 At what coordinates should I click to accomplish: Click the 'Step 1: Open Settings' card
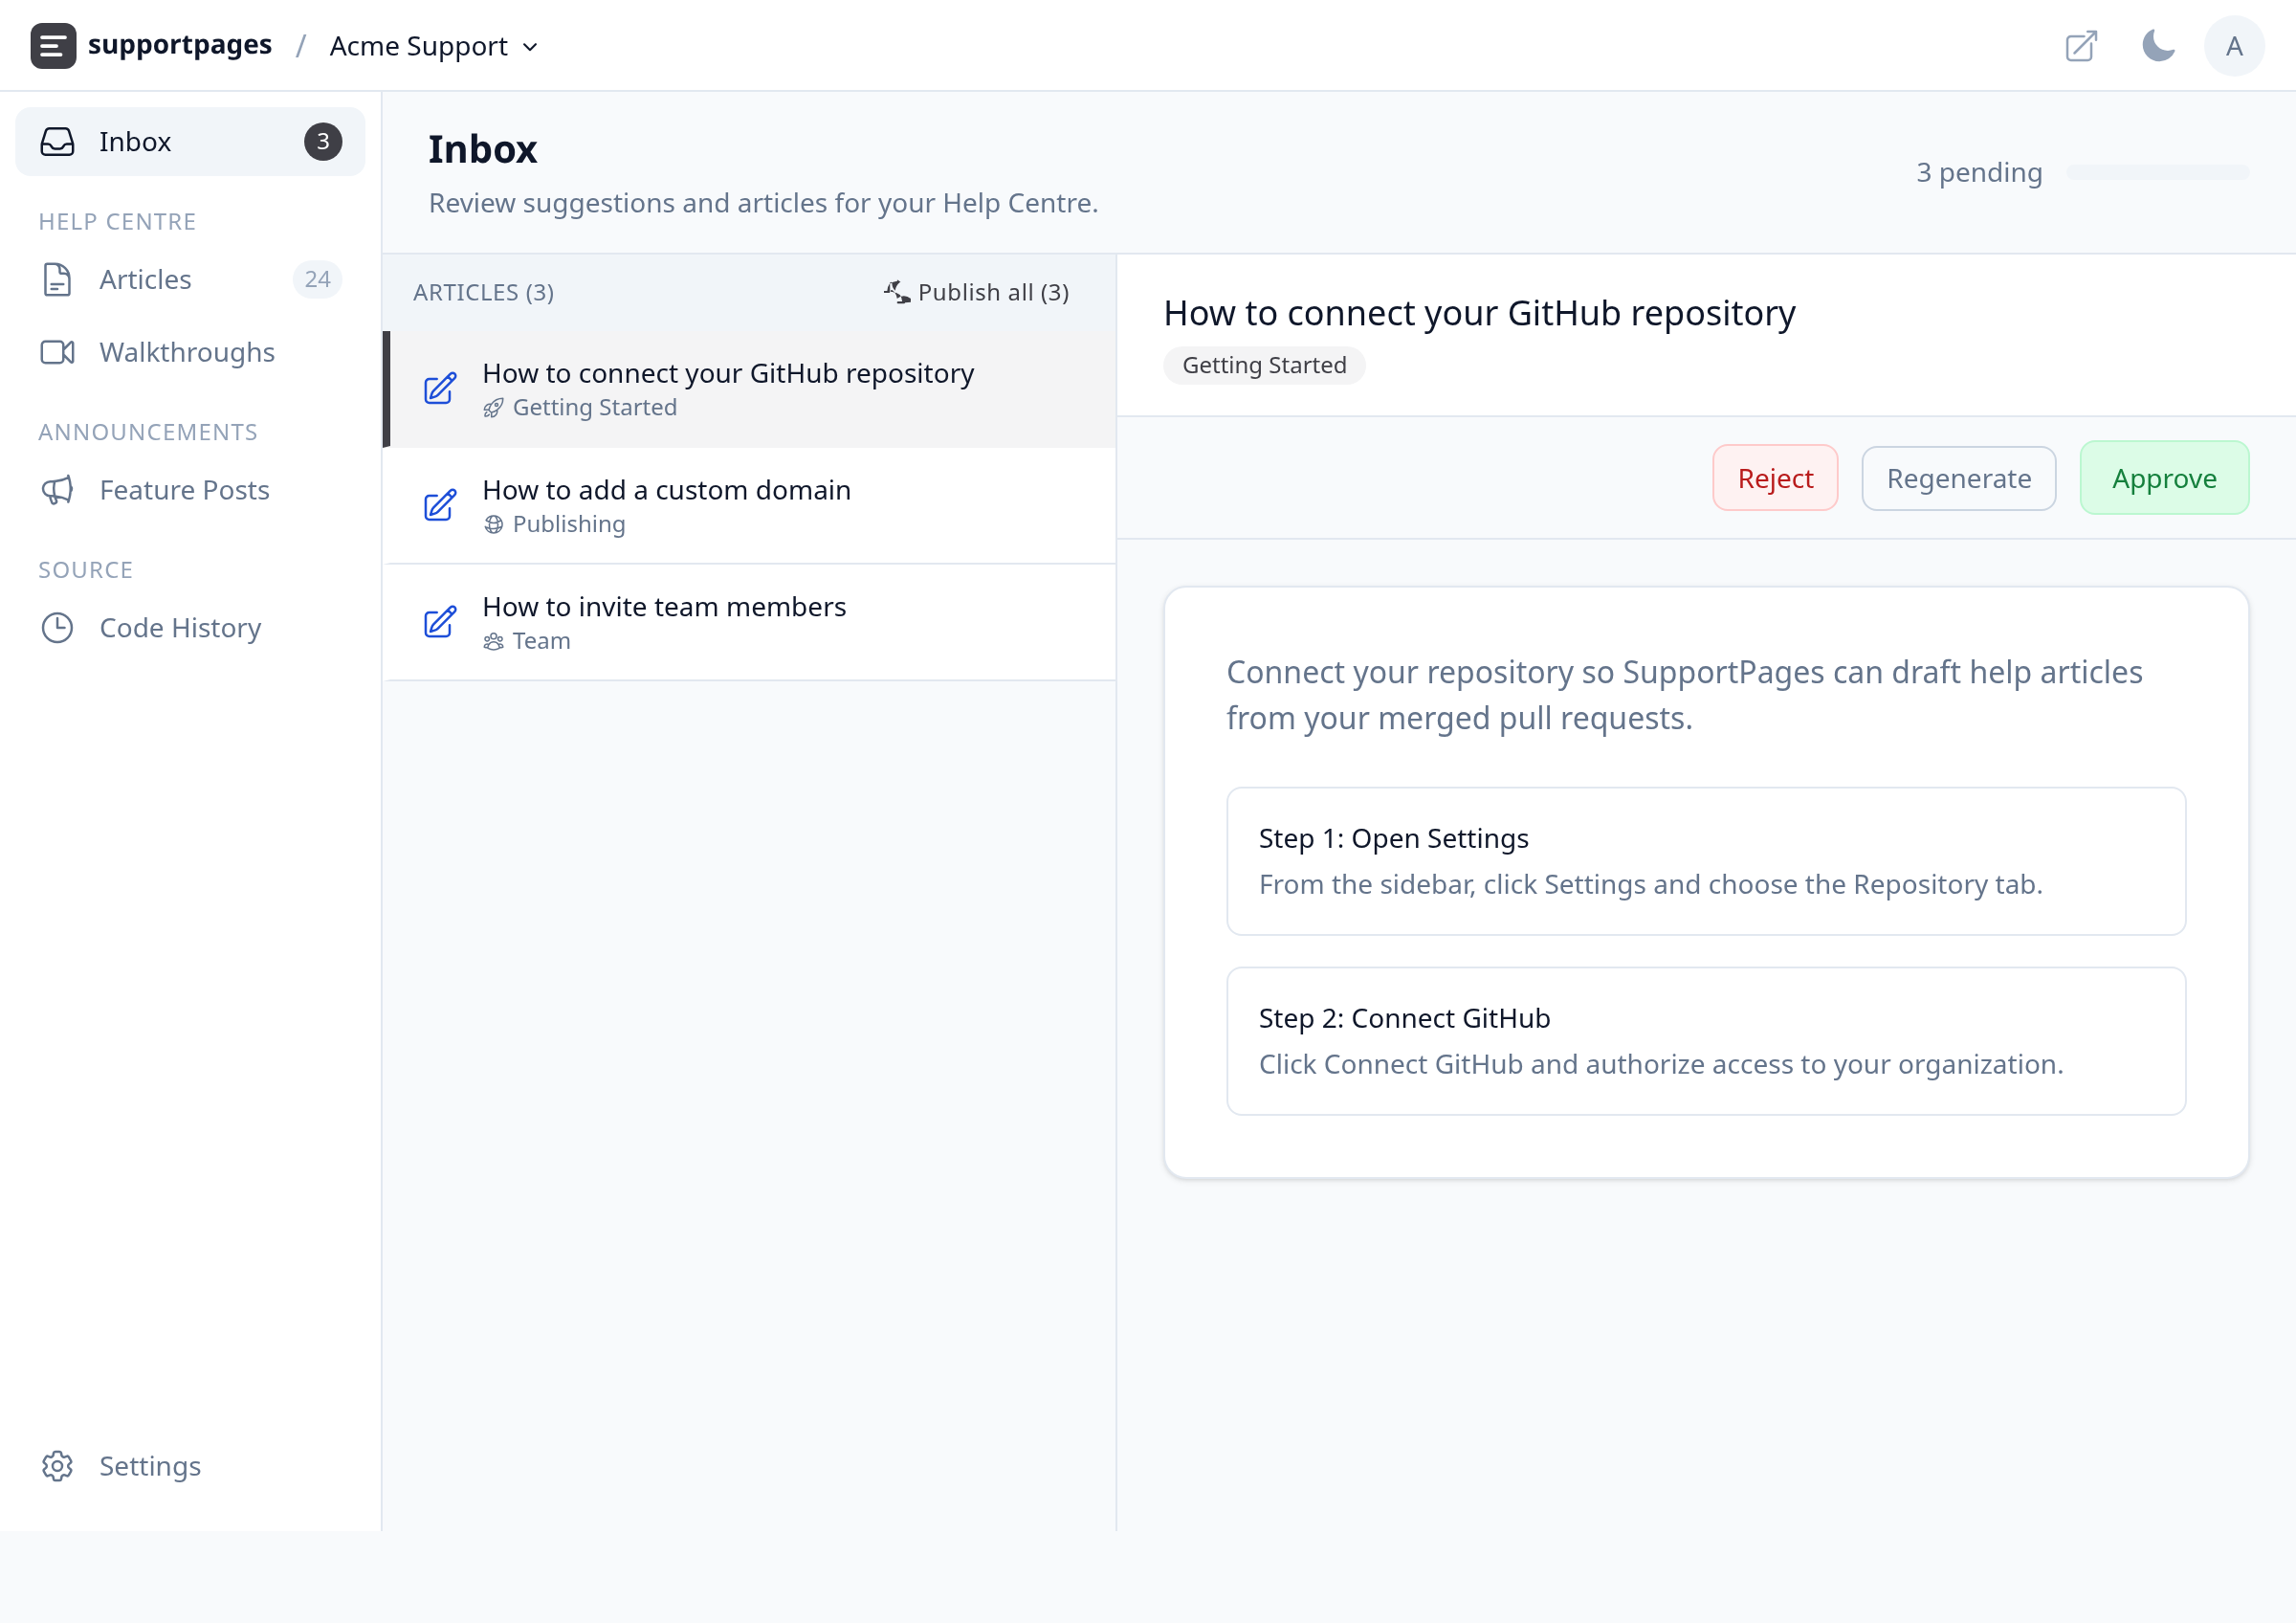[x=1706, y=861]
